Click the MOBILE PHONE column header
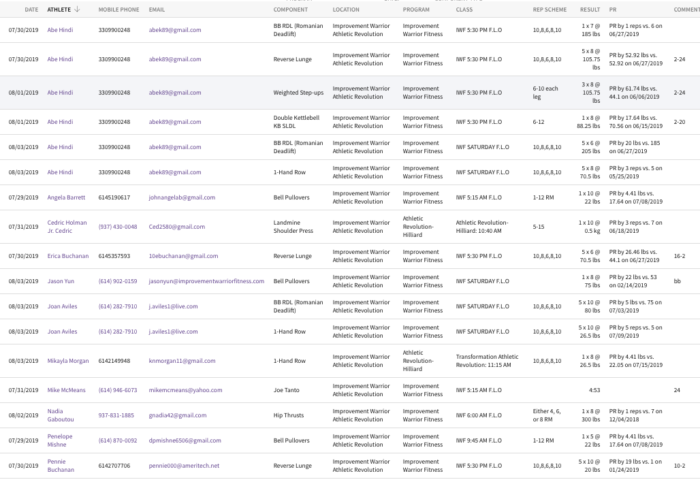Image resolution: width=700 pixels, height=482 pixels. click(119, 9)
